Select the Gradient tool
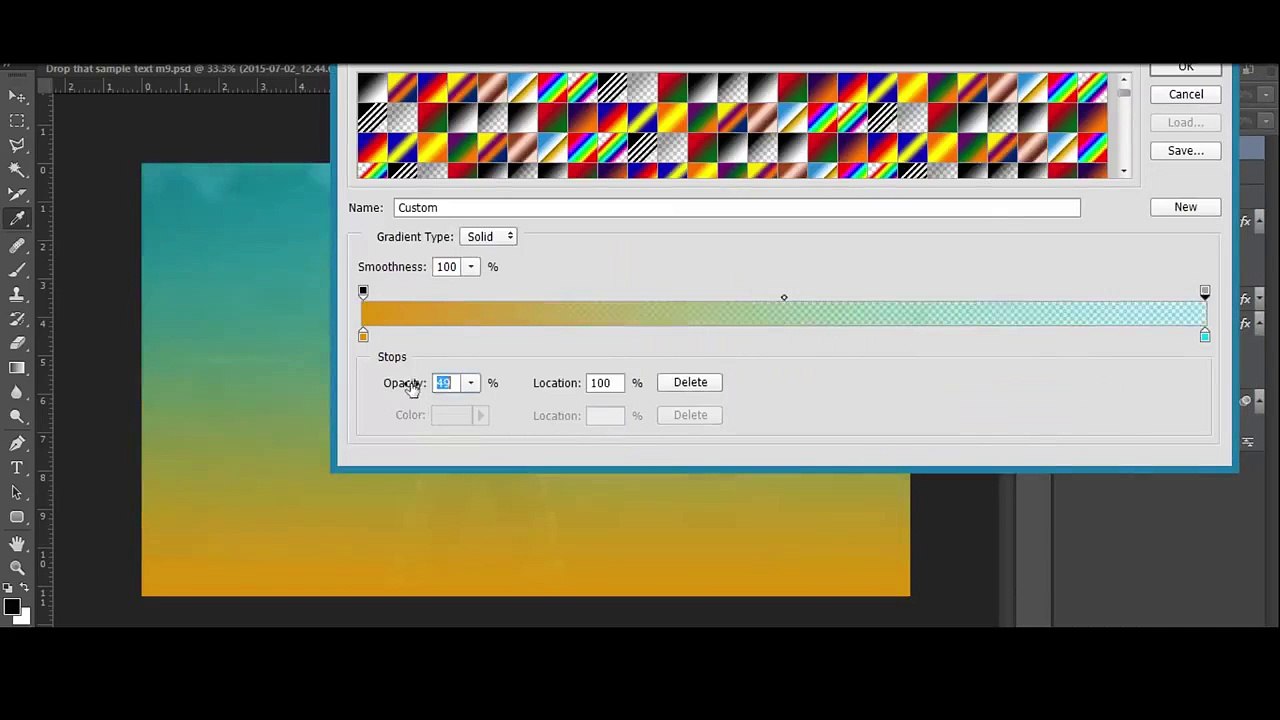Image resolution: width=1280 pixels, height=720 pixels. 17,368
